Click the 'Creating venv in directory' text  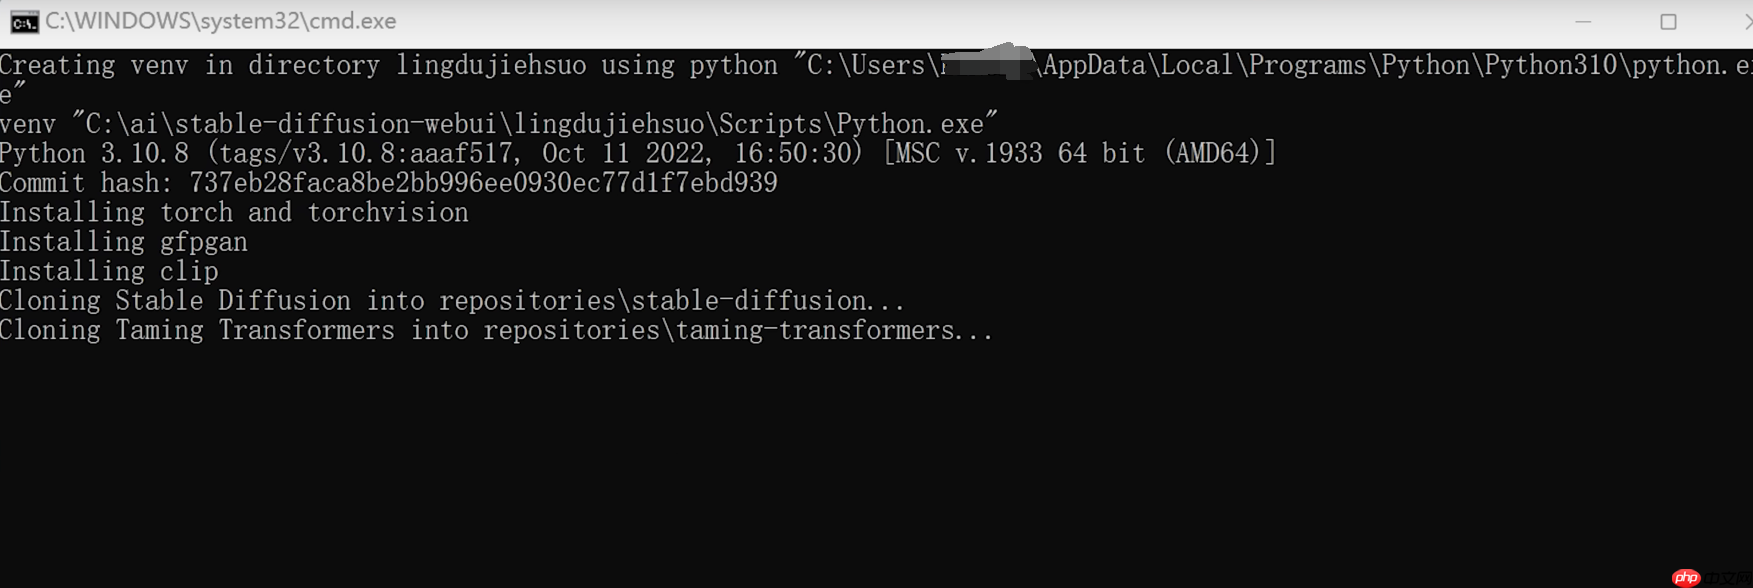click(190, 65)
